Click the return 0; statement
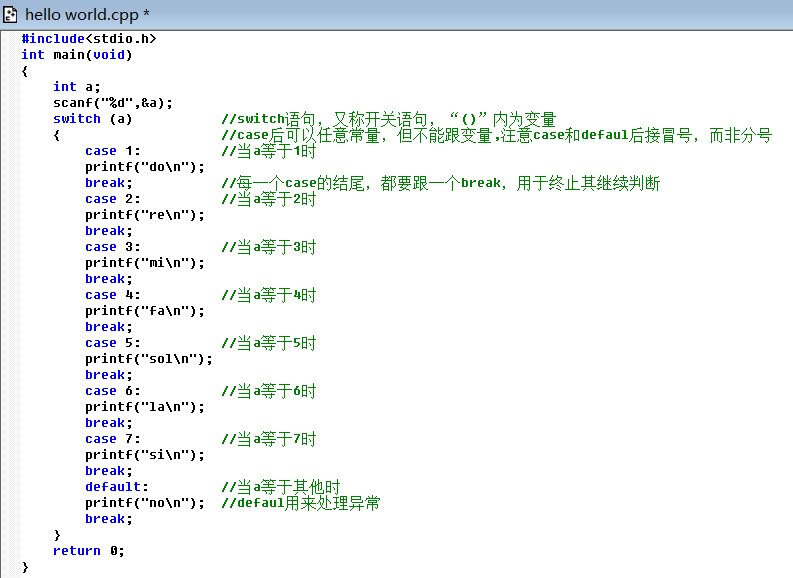Viewport: 793px width, 578px height. [89, 551]
